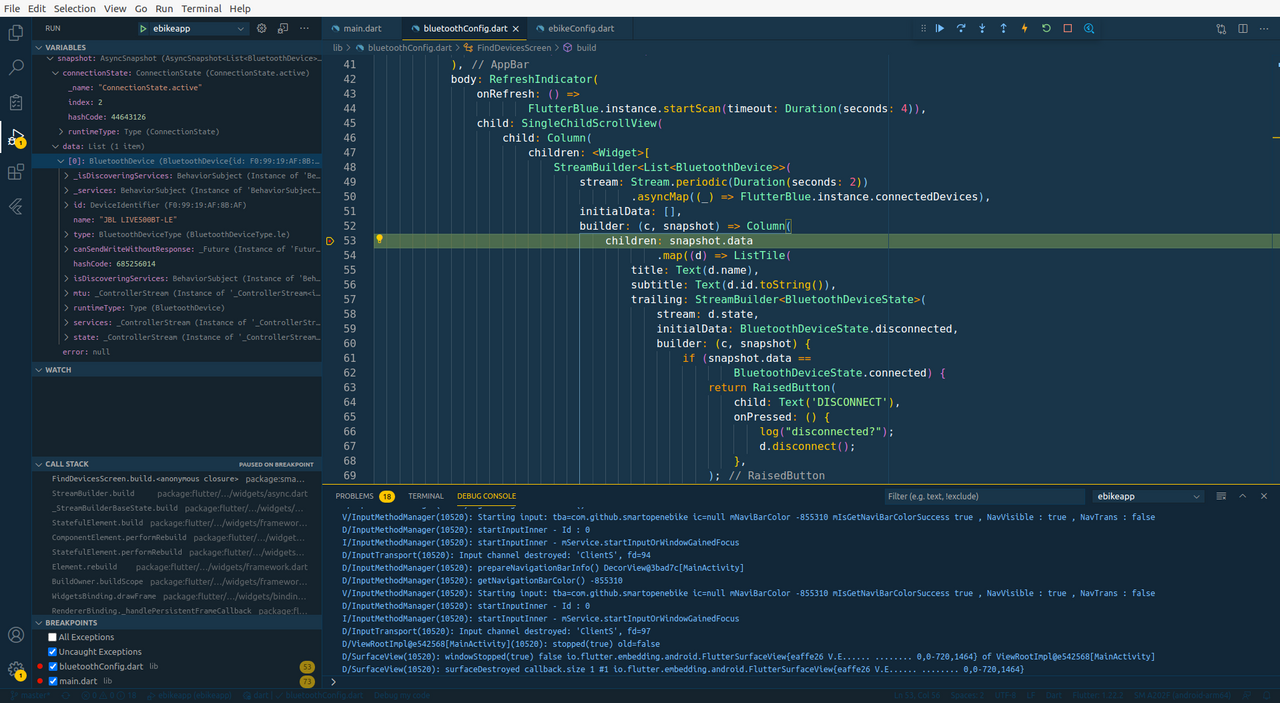Click the red Stop debugging square

1067,29
